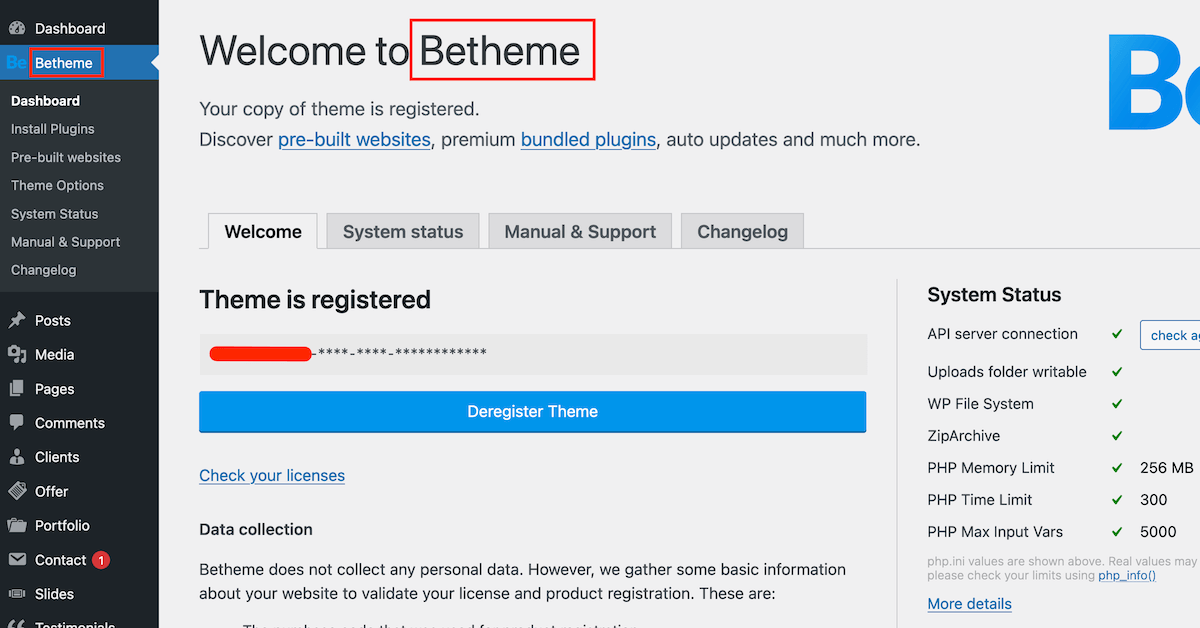Screen dimensions: 1200x628
Task: Click the Offer tag icon
Action: [x=17, y=491]
